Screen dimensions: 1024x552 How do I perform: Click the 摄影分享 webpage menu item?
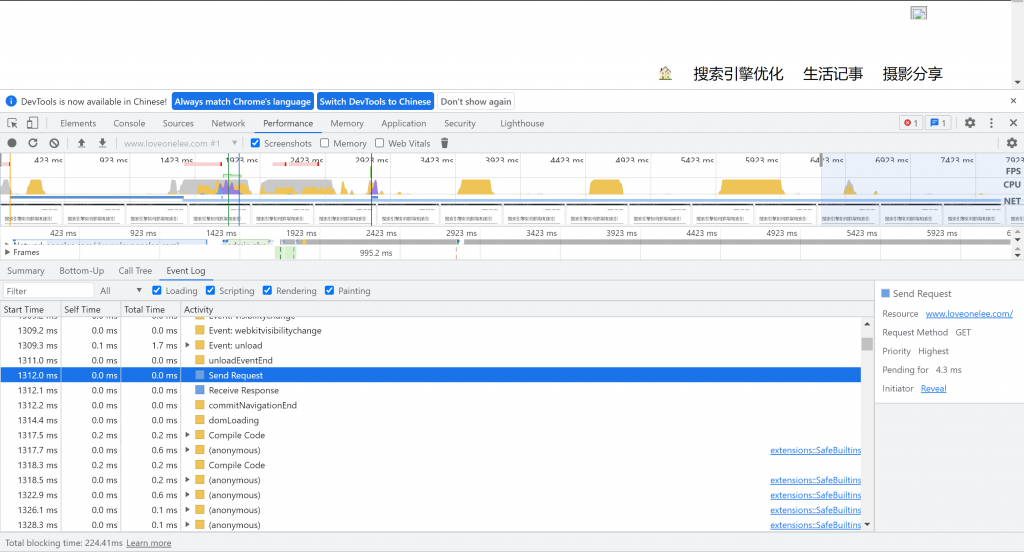coord(912,74)
